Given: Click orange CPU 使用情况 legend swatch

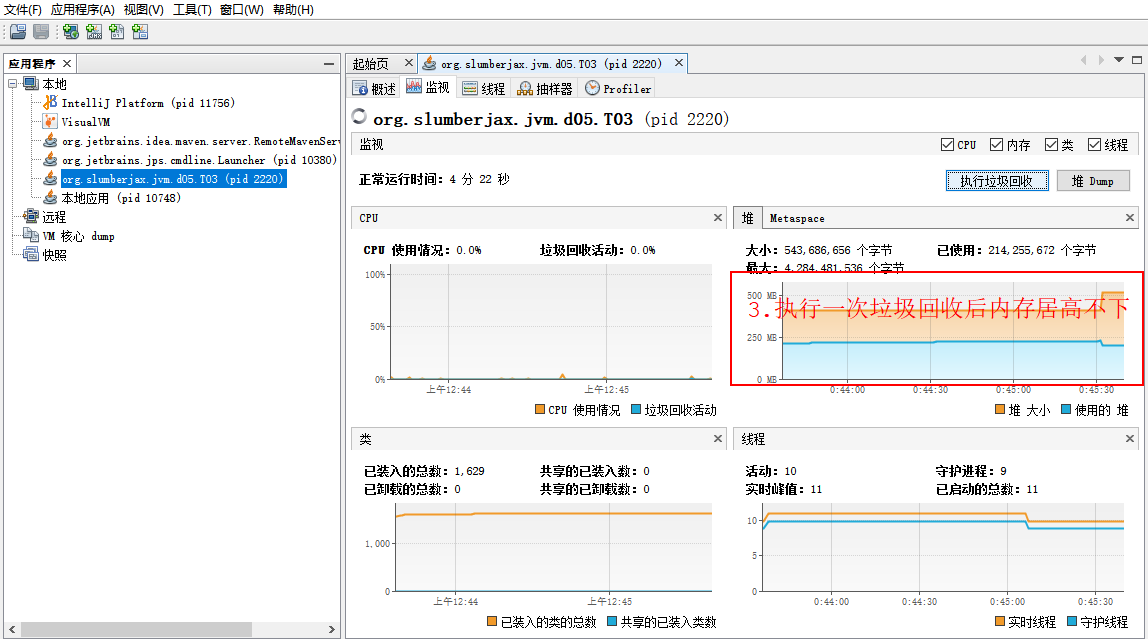Looking at the screenshot, I should pyautogui.click(x=540, y=409).
